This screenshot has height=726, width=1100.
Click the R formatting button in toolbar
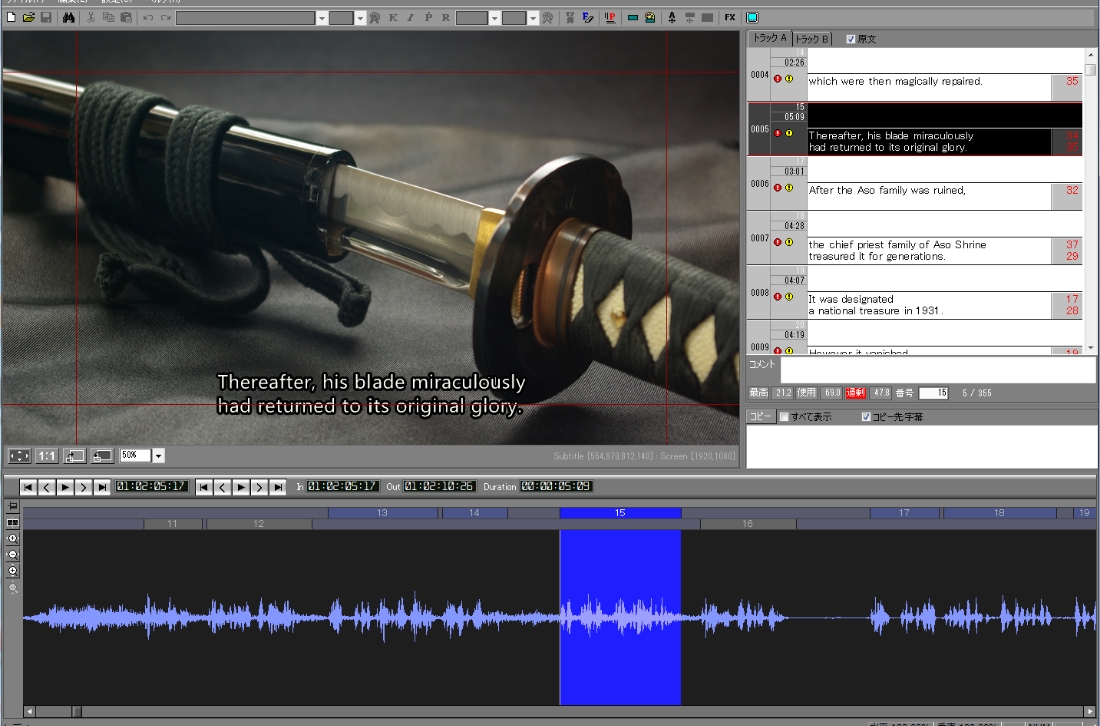(x=445, y=18)
